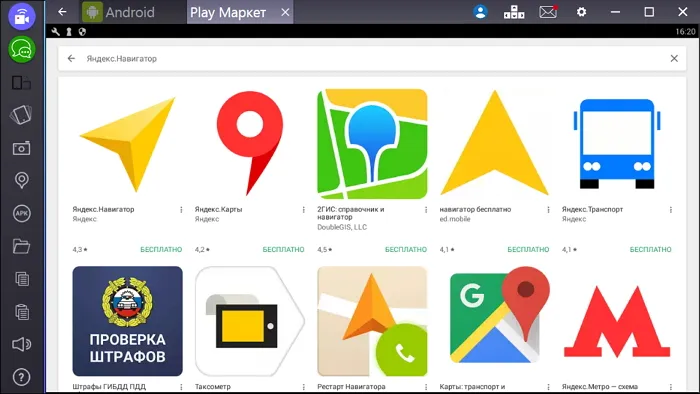This screenshot has height=394, width=700.
Task: Open overflow menu for Яндекс.Метро card
Action: pyautogui.click(x=671, y=387)
